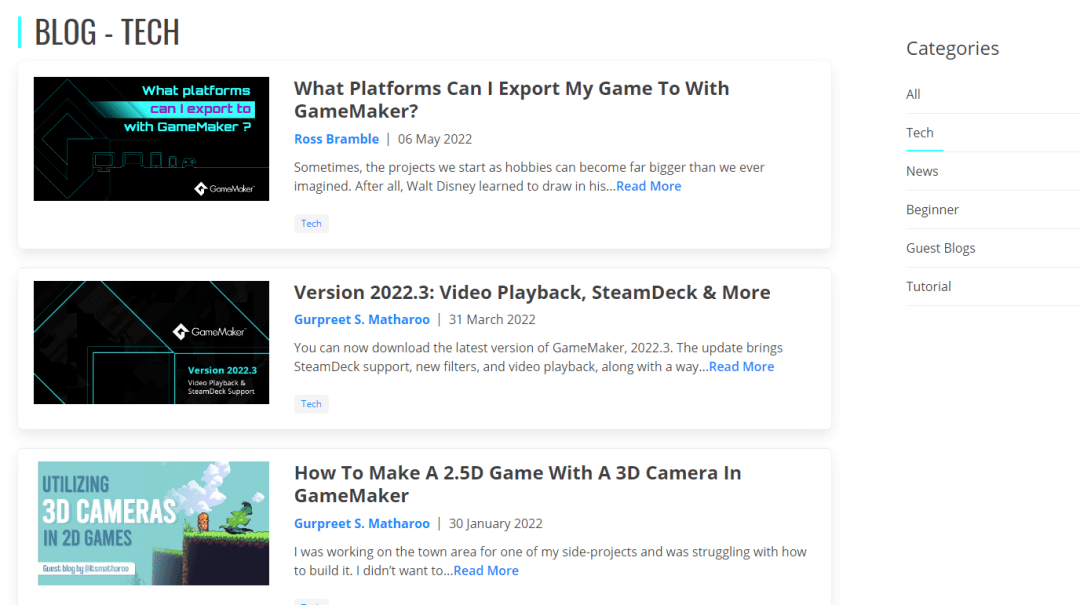The width and height of the screenshot is (1080, 605).
Task: Click the Utilizing 3D Cameras thumbnail
Action: (151, 523)
